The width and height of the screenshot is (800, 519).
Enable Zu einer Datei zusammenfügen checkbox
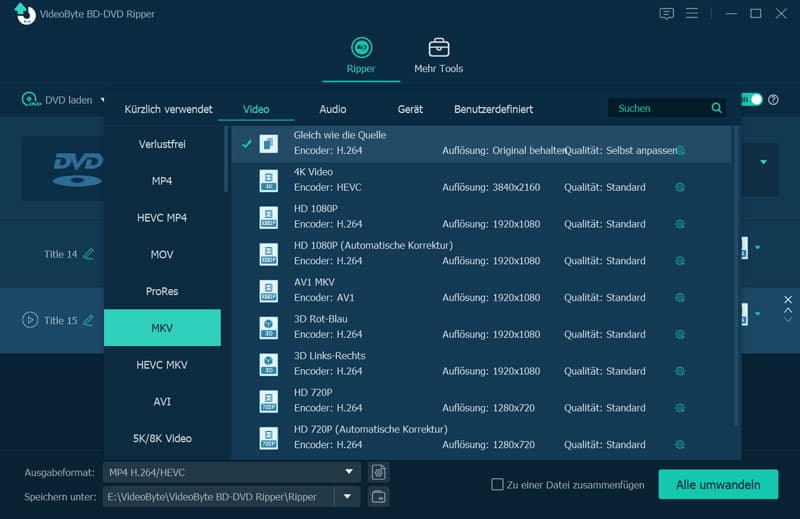tap(497, 484)
